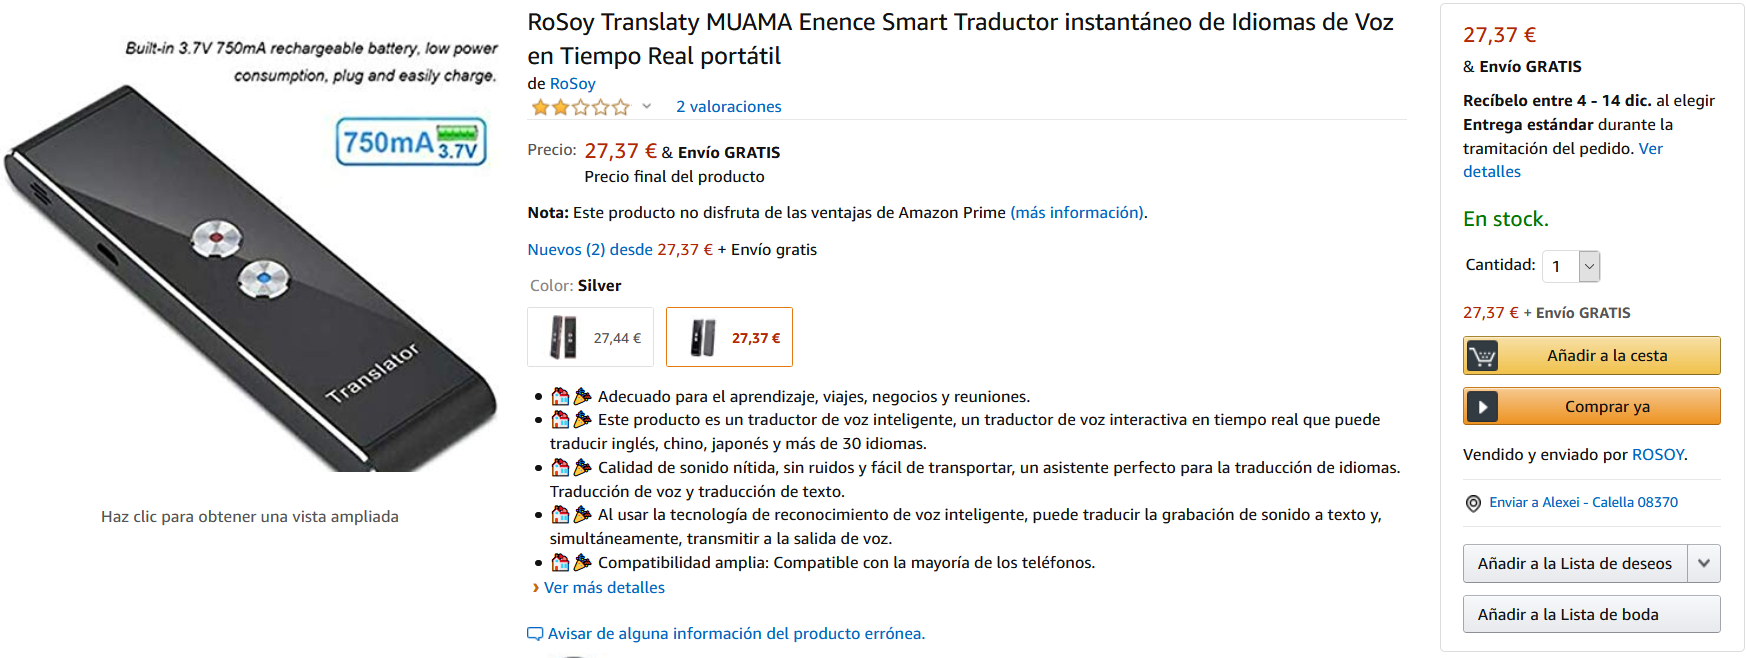Open Nuevos (2) desde 27,37 € offers

[620, 250]
